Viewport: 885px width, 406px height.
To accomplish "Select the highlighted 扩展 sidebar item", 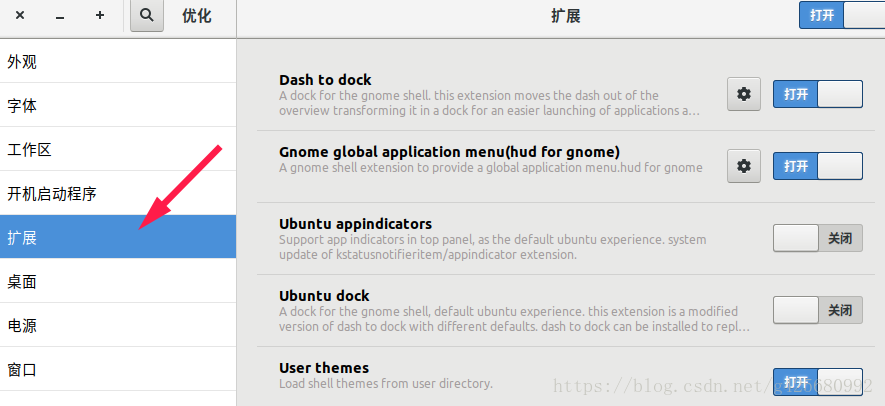I will (x=118, y=237).
